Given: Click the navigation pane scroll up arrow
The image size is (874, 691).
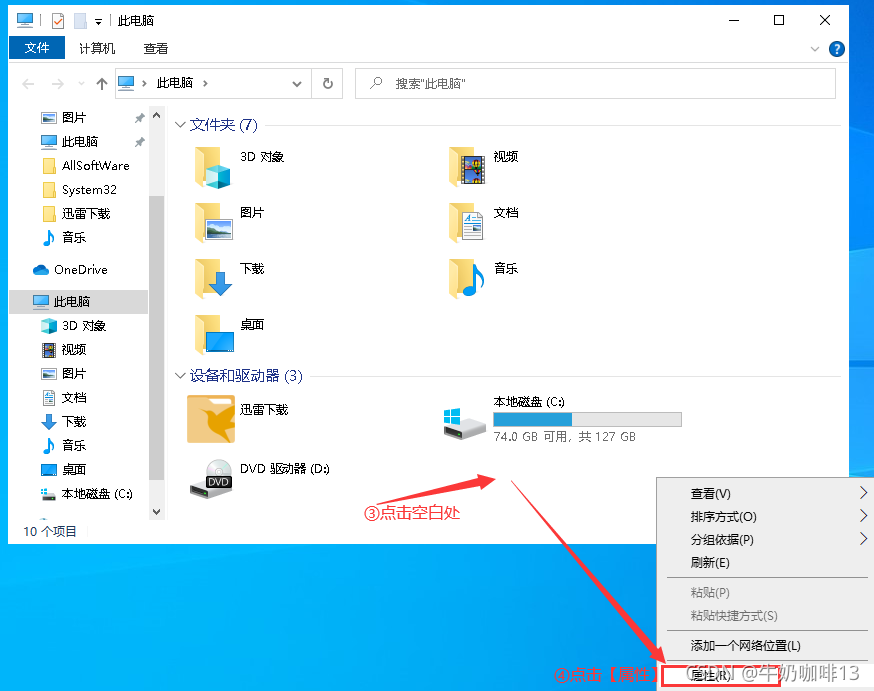Looking at the screenshot, I should 157,116.
